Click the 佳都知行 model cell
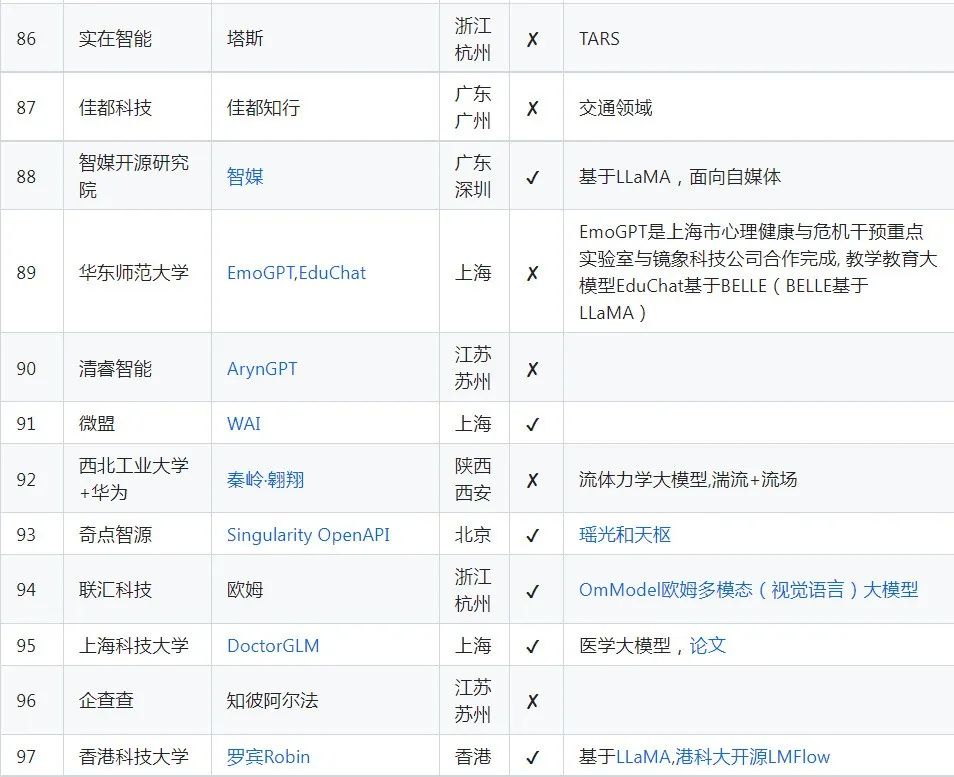 pyautogui.click(x=325, y=107)
